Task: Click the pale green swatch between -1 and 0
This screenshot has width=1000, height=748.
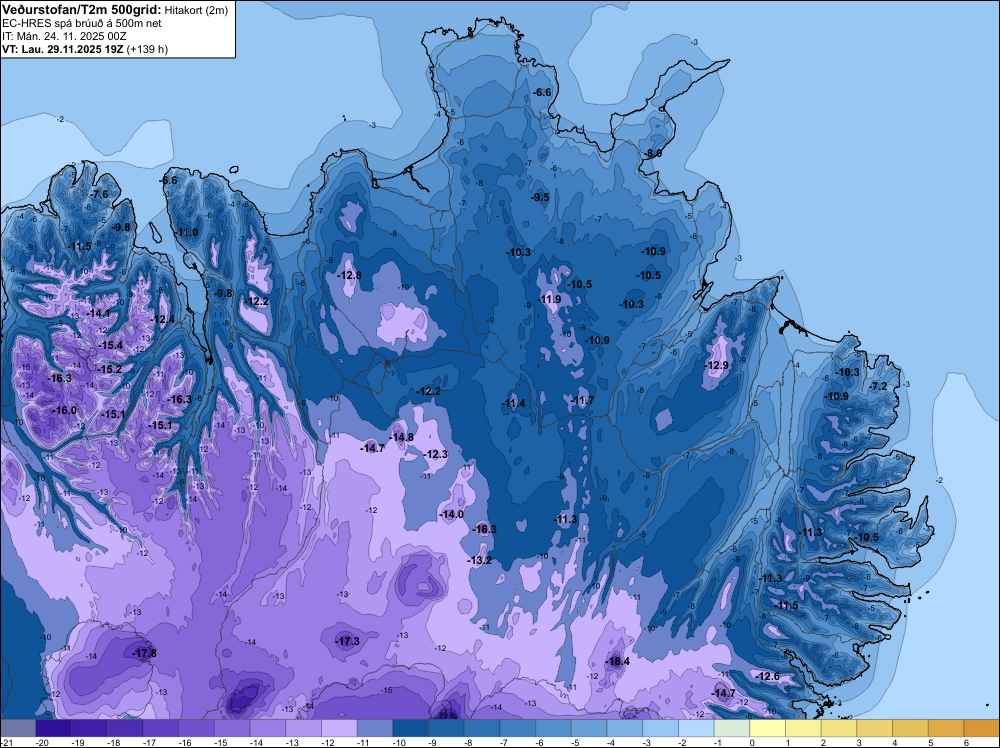Action: pyautogui.click(x=732, y=728)
